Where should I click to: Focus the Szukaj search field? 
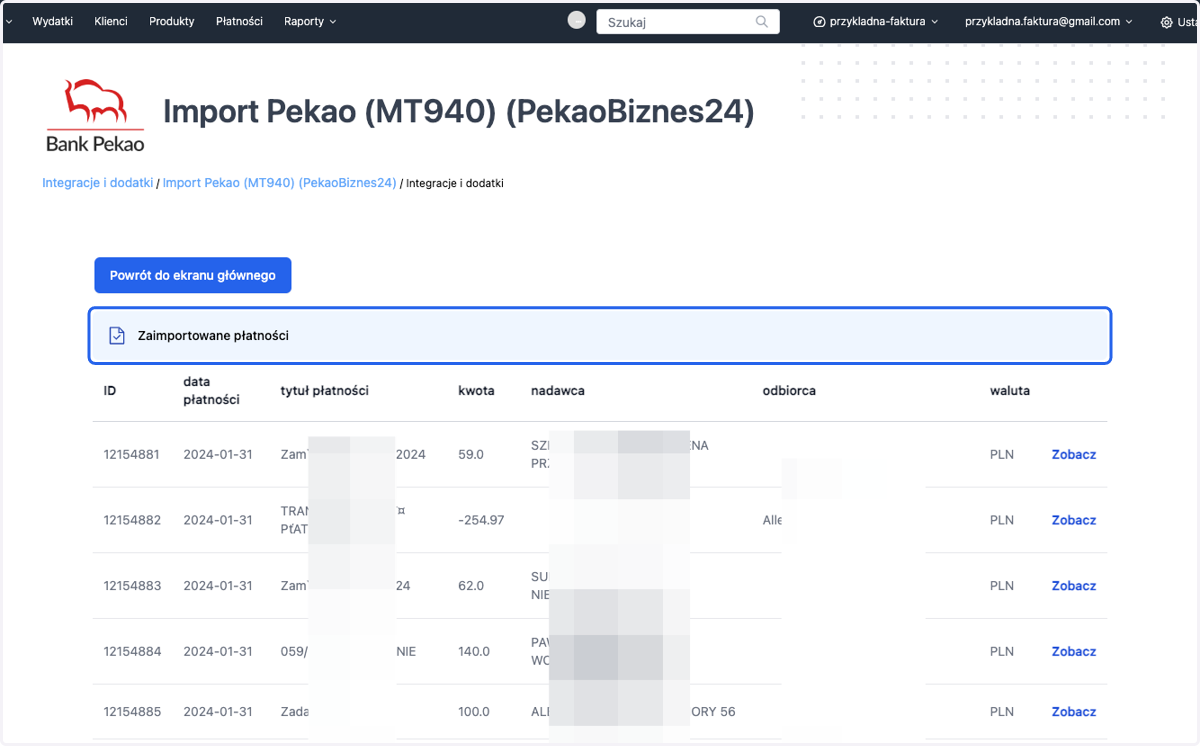tap(688, 21)
